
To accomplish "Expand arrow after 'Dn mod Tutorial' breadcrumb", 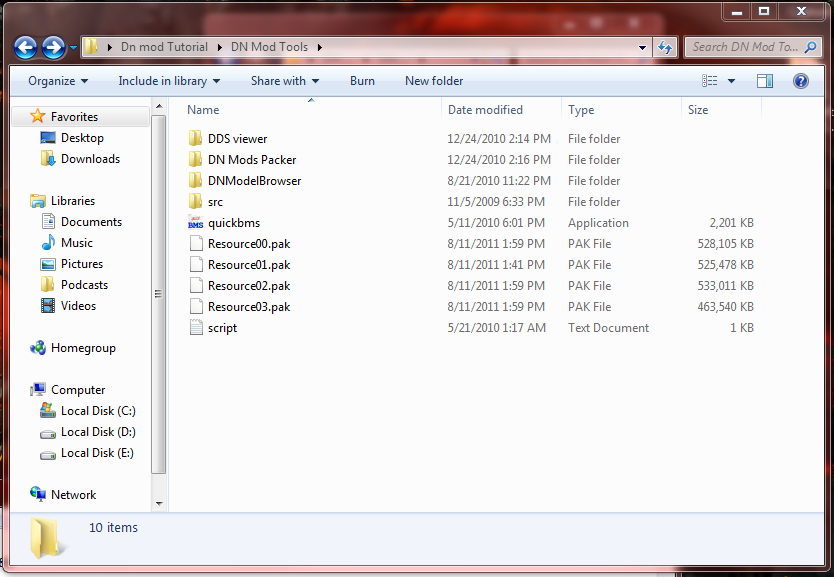I will click(219, 47).
